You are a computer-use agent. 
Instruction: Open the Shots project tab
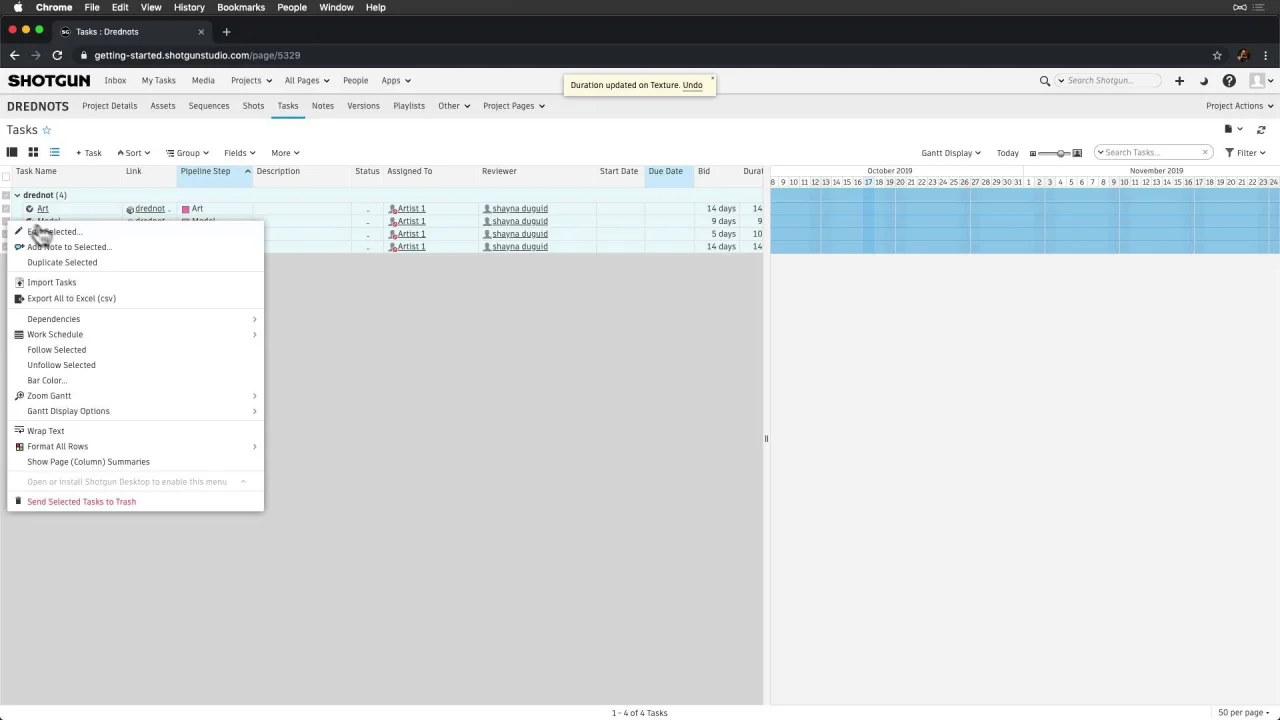(253, 106)
